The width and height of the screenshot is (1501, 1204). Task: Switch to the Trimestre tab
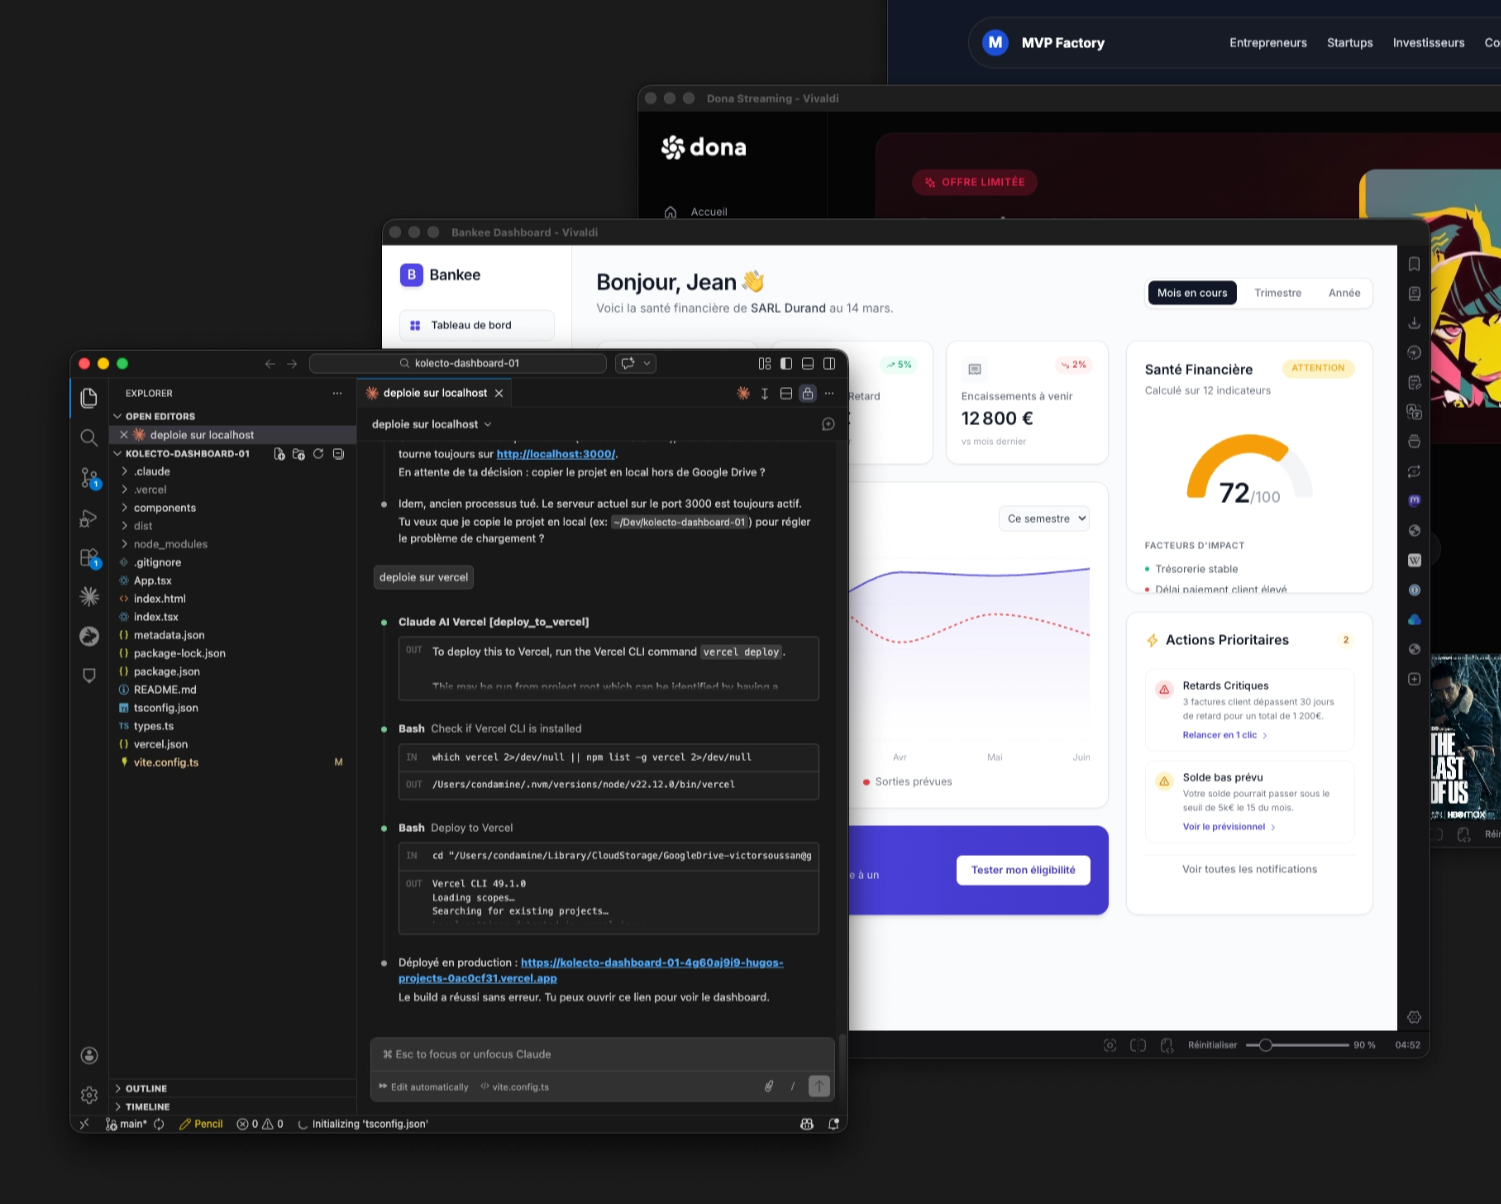coord(1277,293)
